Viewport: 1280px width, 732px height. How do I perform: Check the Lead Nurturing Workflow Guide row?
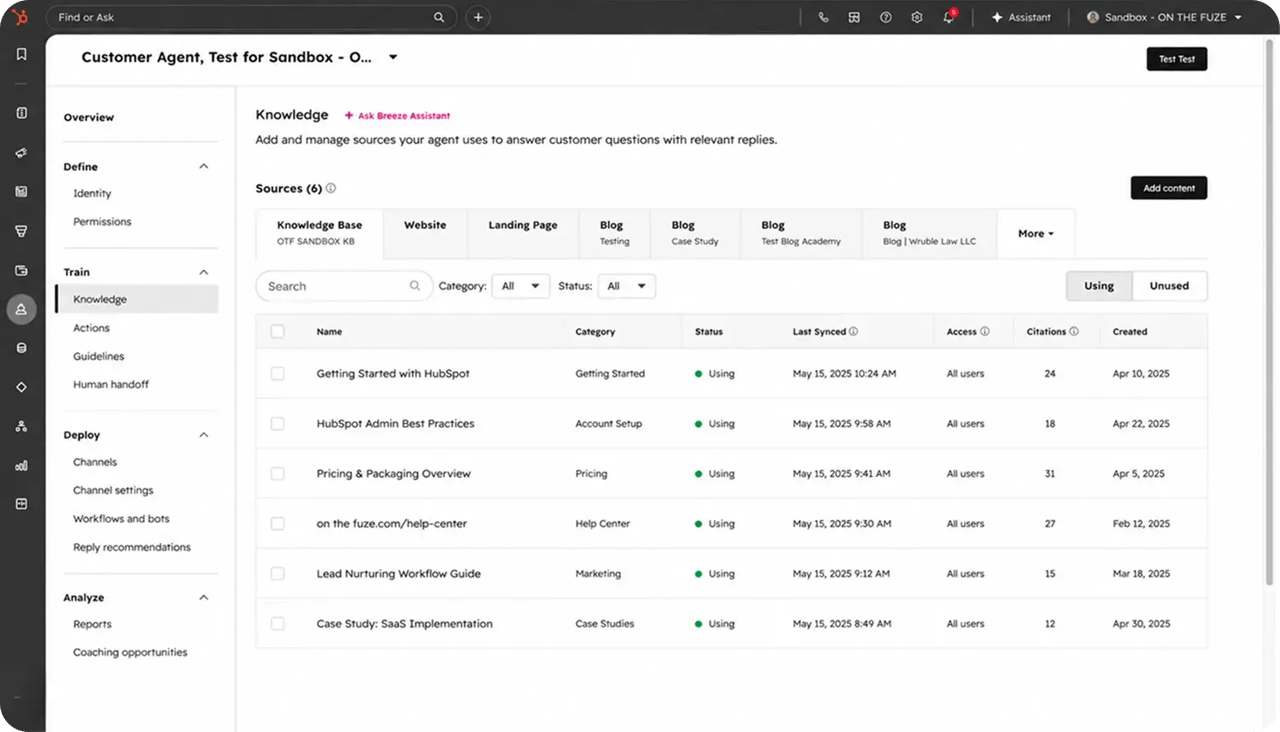click(x=277, y=573)
